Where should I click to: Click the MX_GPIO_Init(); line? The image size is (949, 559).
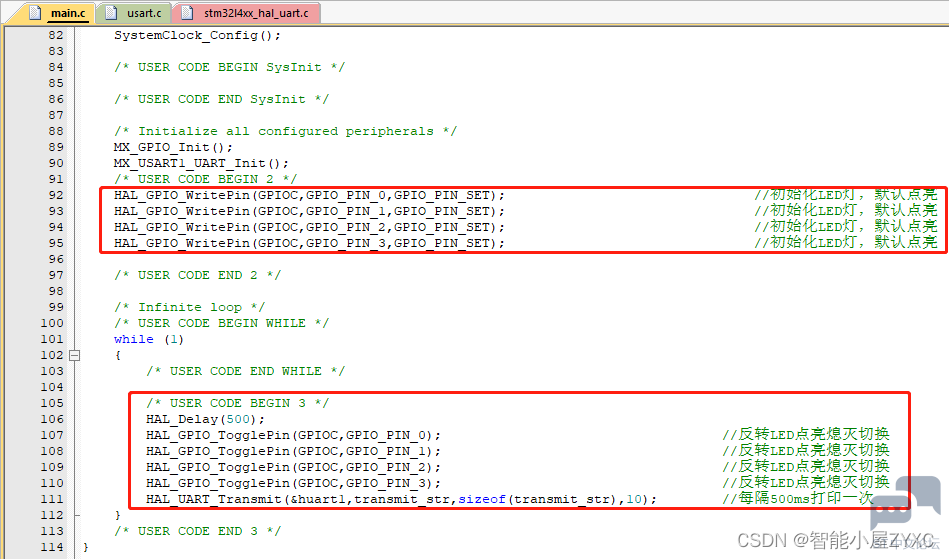[173, 147]
